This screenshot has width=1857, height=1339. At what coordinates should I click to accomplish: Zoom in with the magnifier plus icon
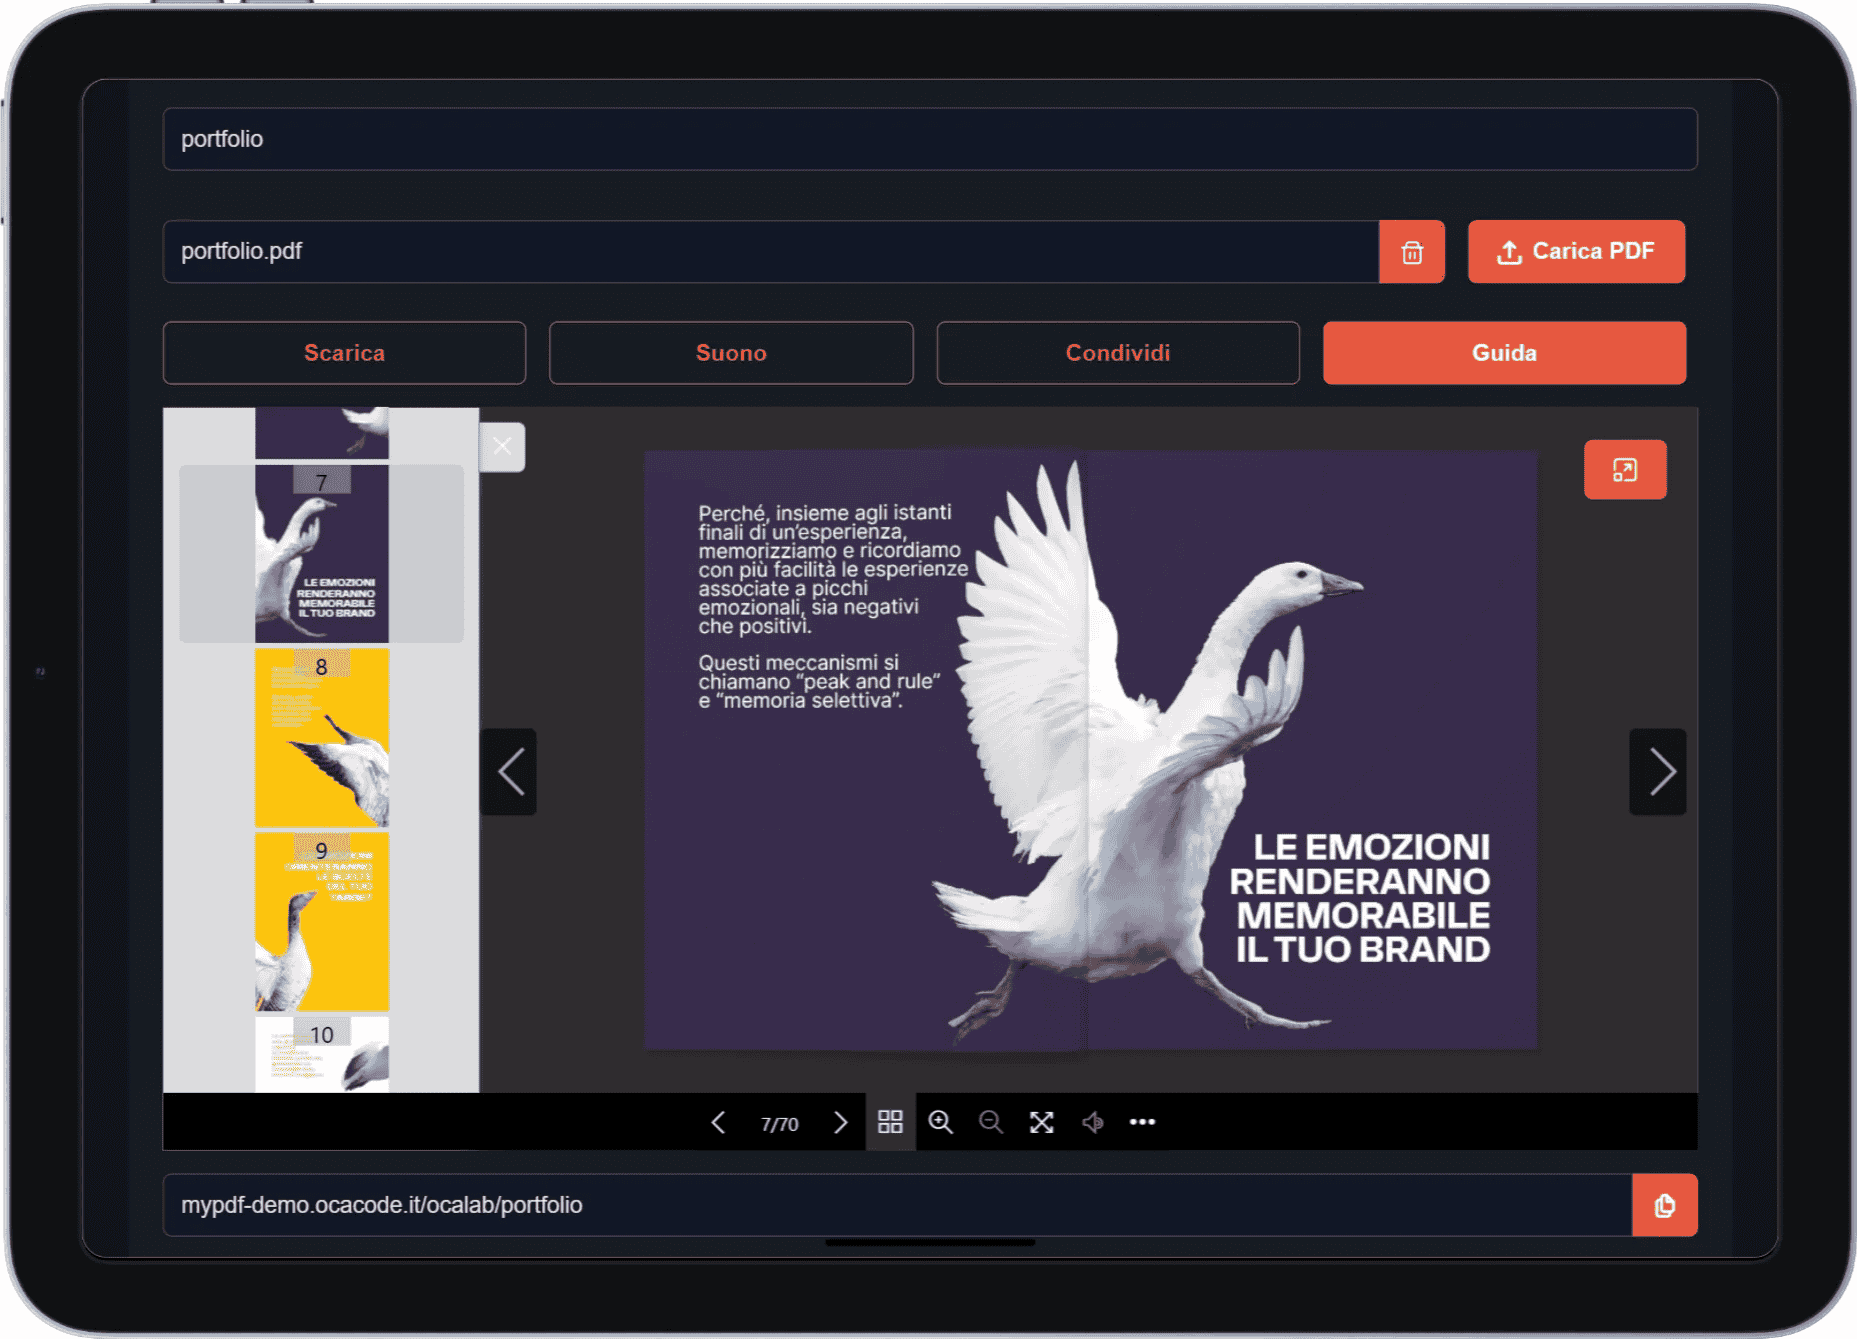[x=940, y=1122]
